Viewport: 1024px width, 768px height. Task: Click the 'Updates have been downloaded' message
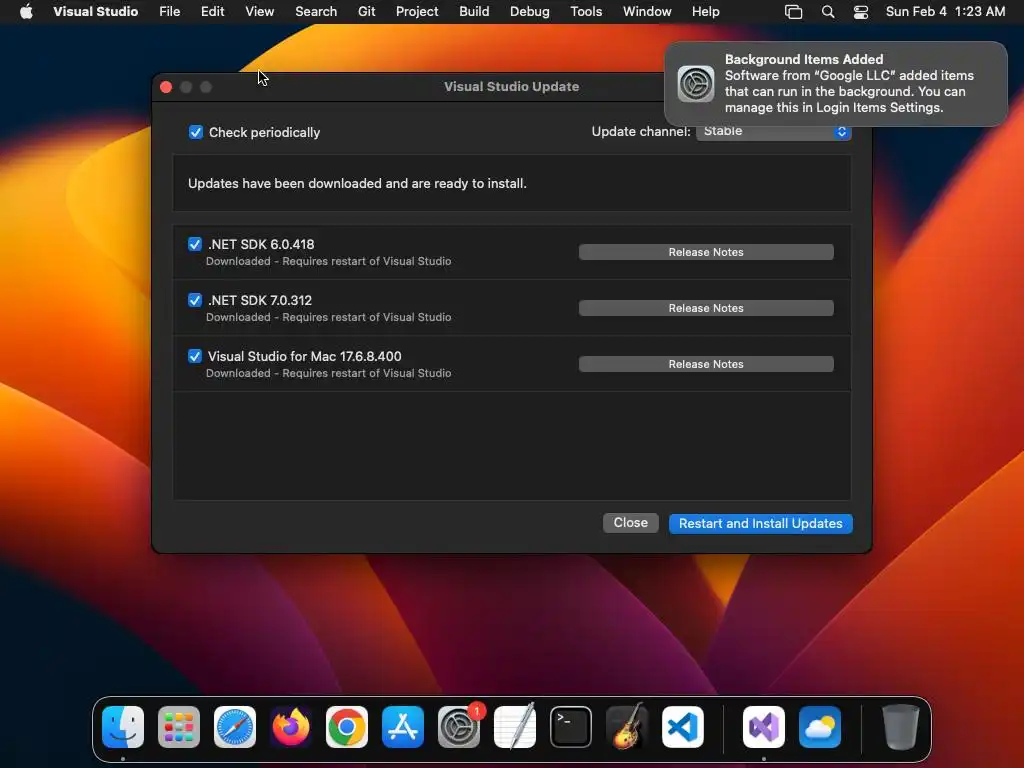tap(357, 184)
